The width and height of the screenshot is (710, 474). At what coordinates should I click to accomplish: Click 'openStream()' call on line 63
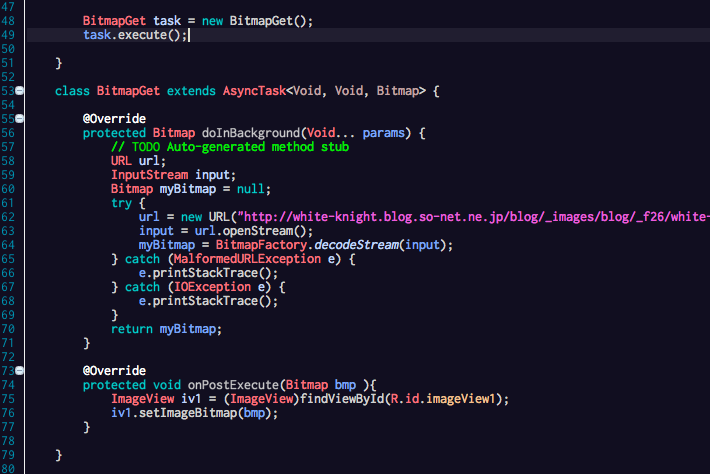coord(264,231)
